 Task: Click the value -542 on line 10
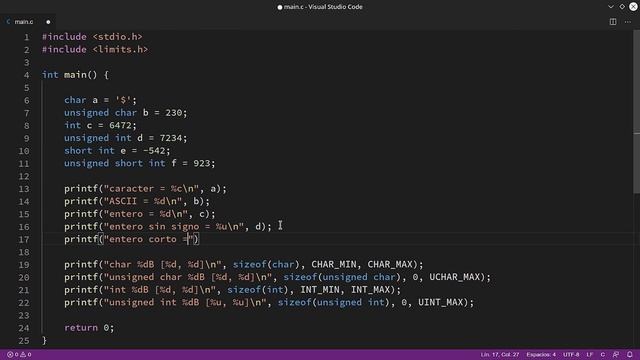[x=154, y=151]
